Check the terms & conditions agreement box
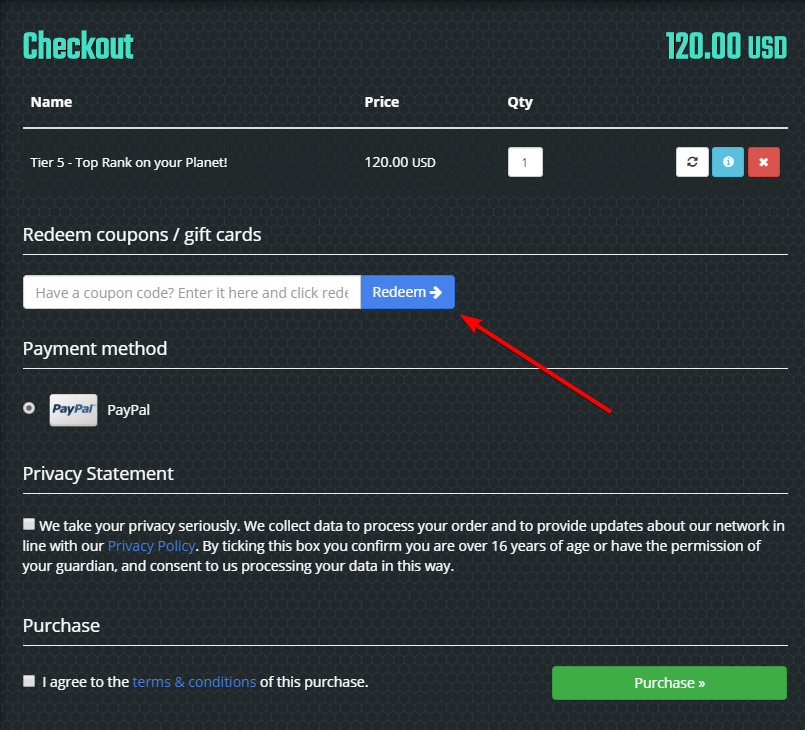Screen dimensions: 805x730 point(29,681)
